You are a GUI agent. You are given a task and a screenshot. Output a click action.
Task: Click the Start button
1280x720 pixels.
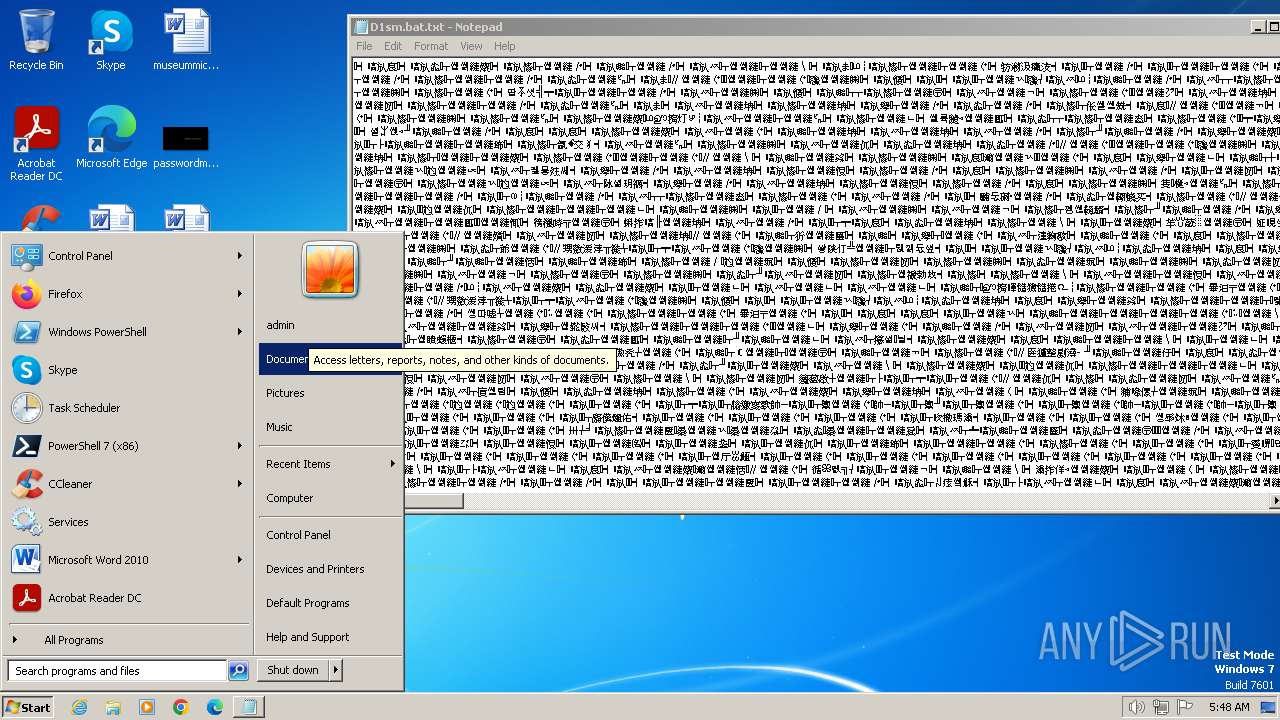[x=28, y=707]
